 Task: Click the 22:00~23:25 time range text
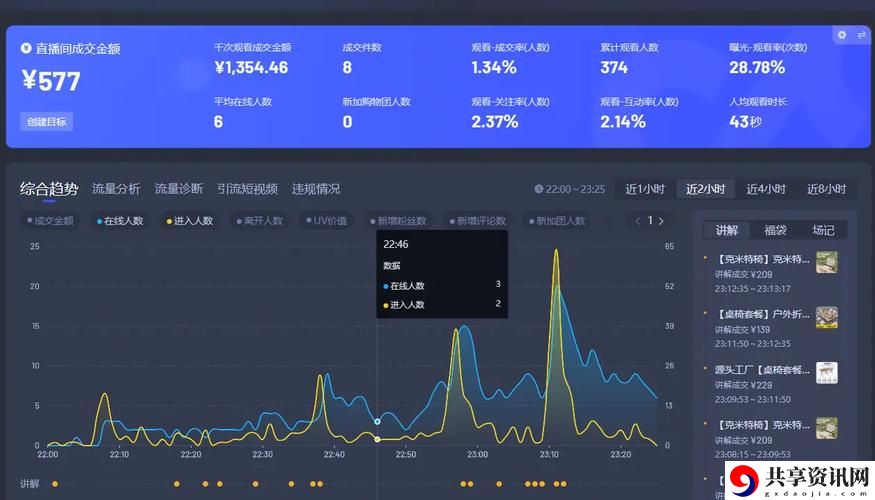[x=575, y=189]
